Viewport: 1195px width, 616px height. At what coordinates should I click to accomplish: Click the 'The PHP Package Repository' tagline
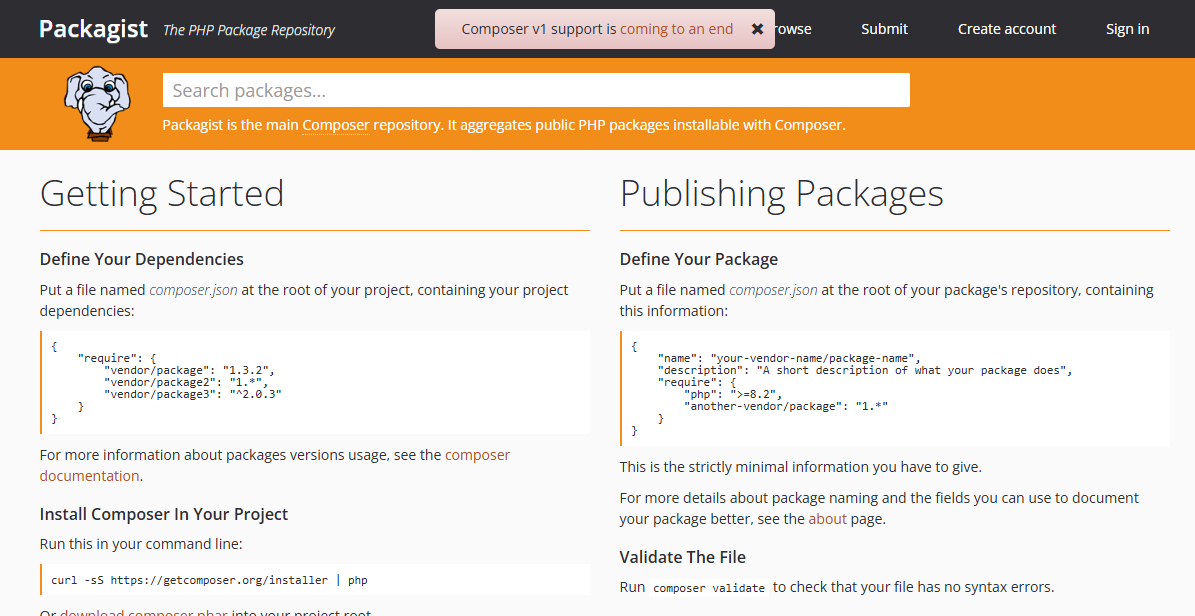coord(249,30)
